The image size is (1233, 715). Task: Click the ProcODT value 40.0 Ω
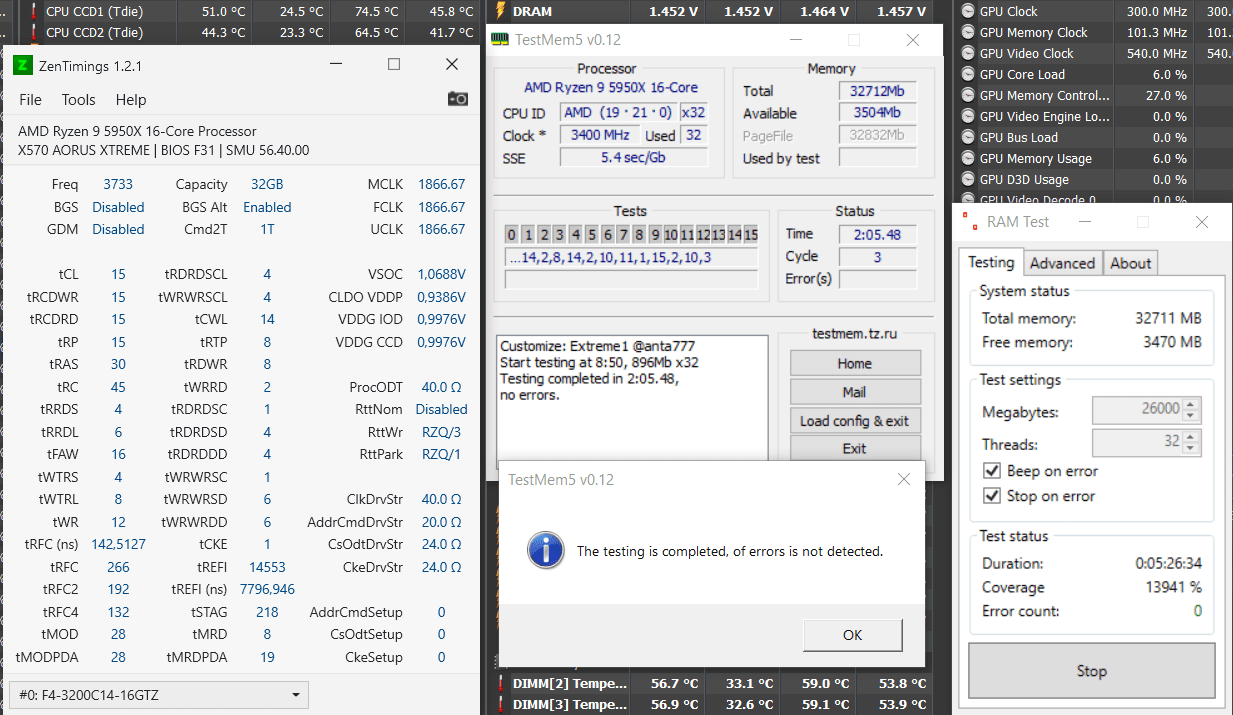click(x=441, y=387)
